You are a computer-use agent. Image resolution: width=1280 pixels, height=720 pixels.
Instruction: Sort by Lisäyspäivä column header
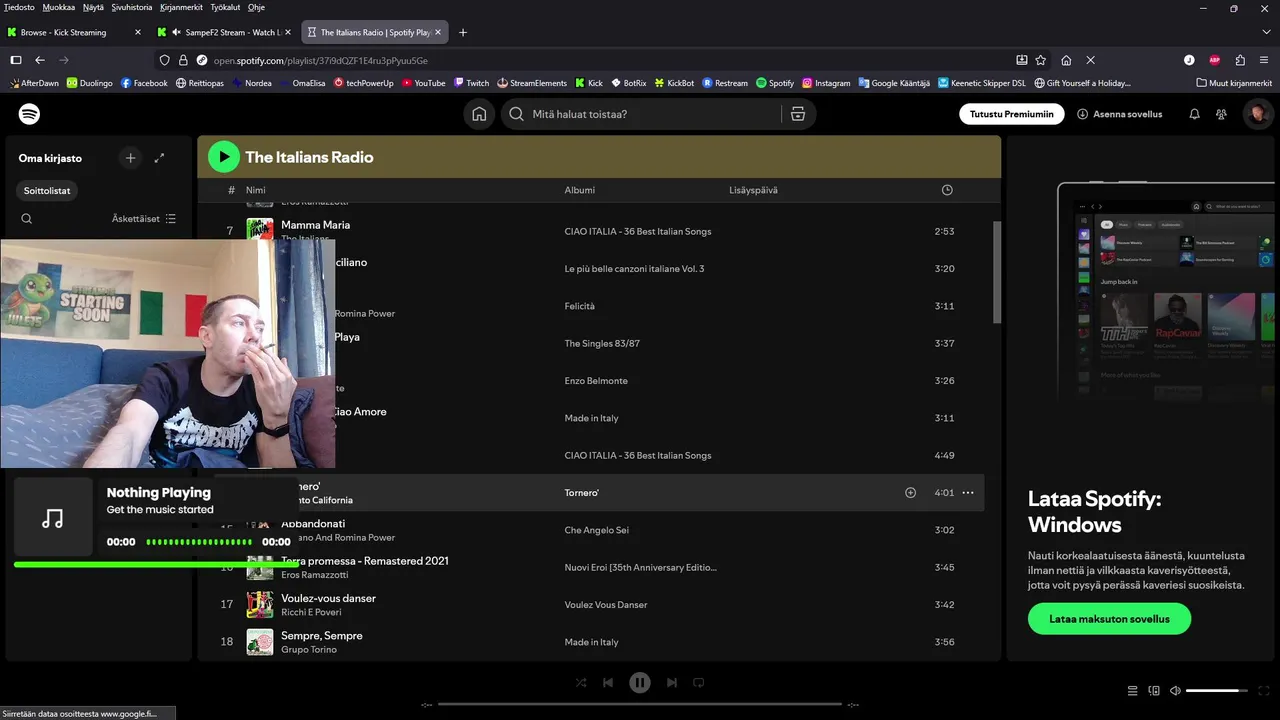[753, 190]
